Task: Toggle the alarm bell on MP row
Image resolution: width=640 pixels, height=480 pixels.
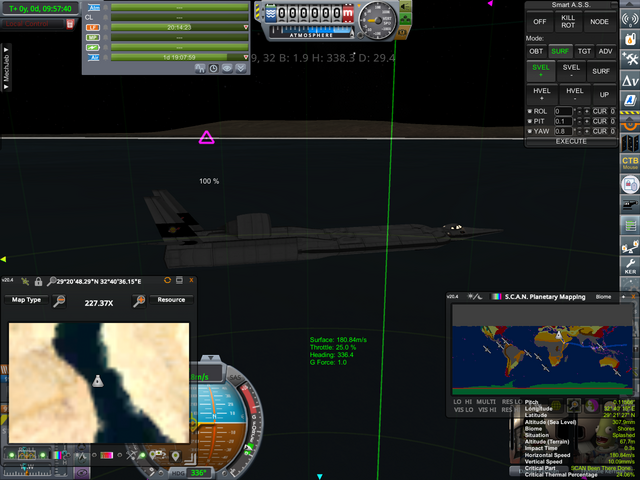Action: 106,38
